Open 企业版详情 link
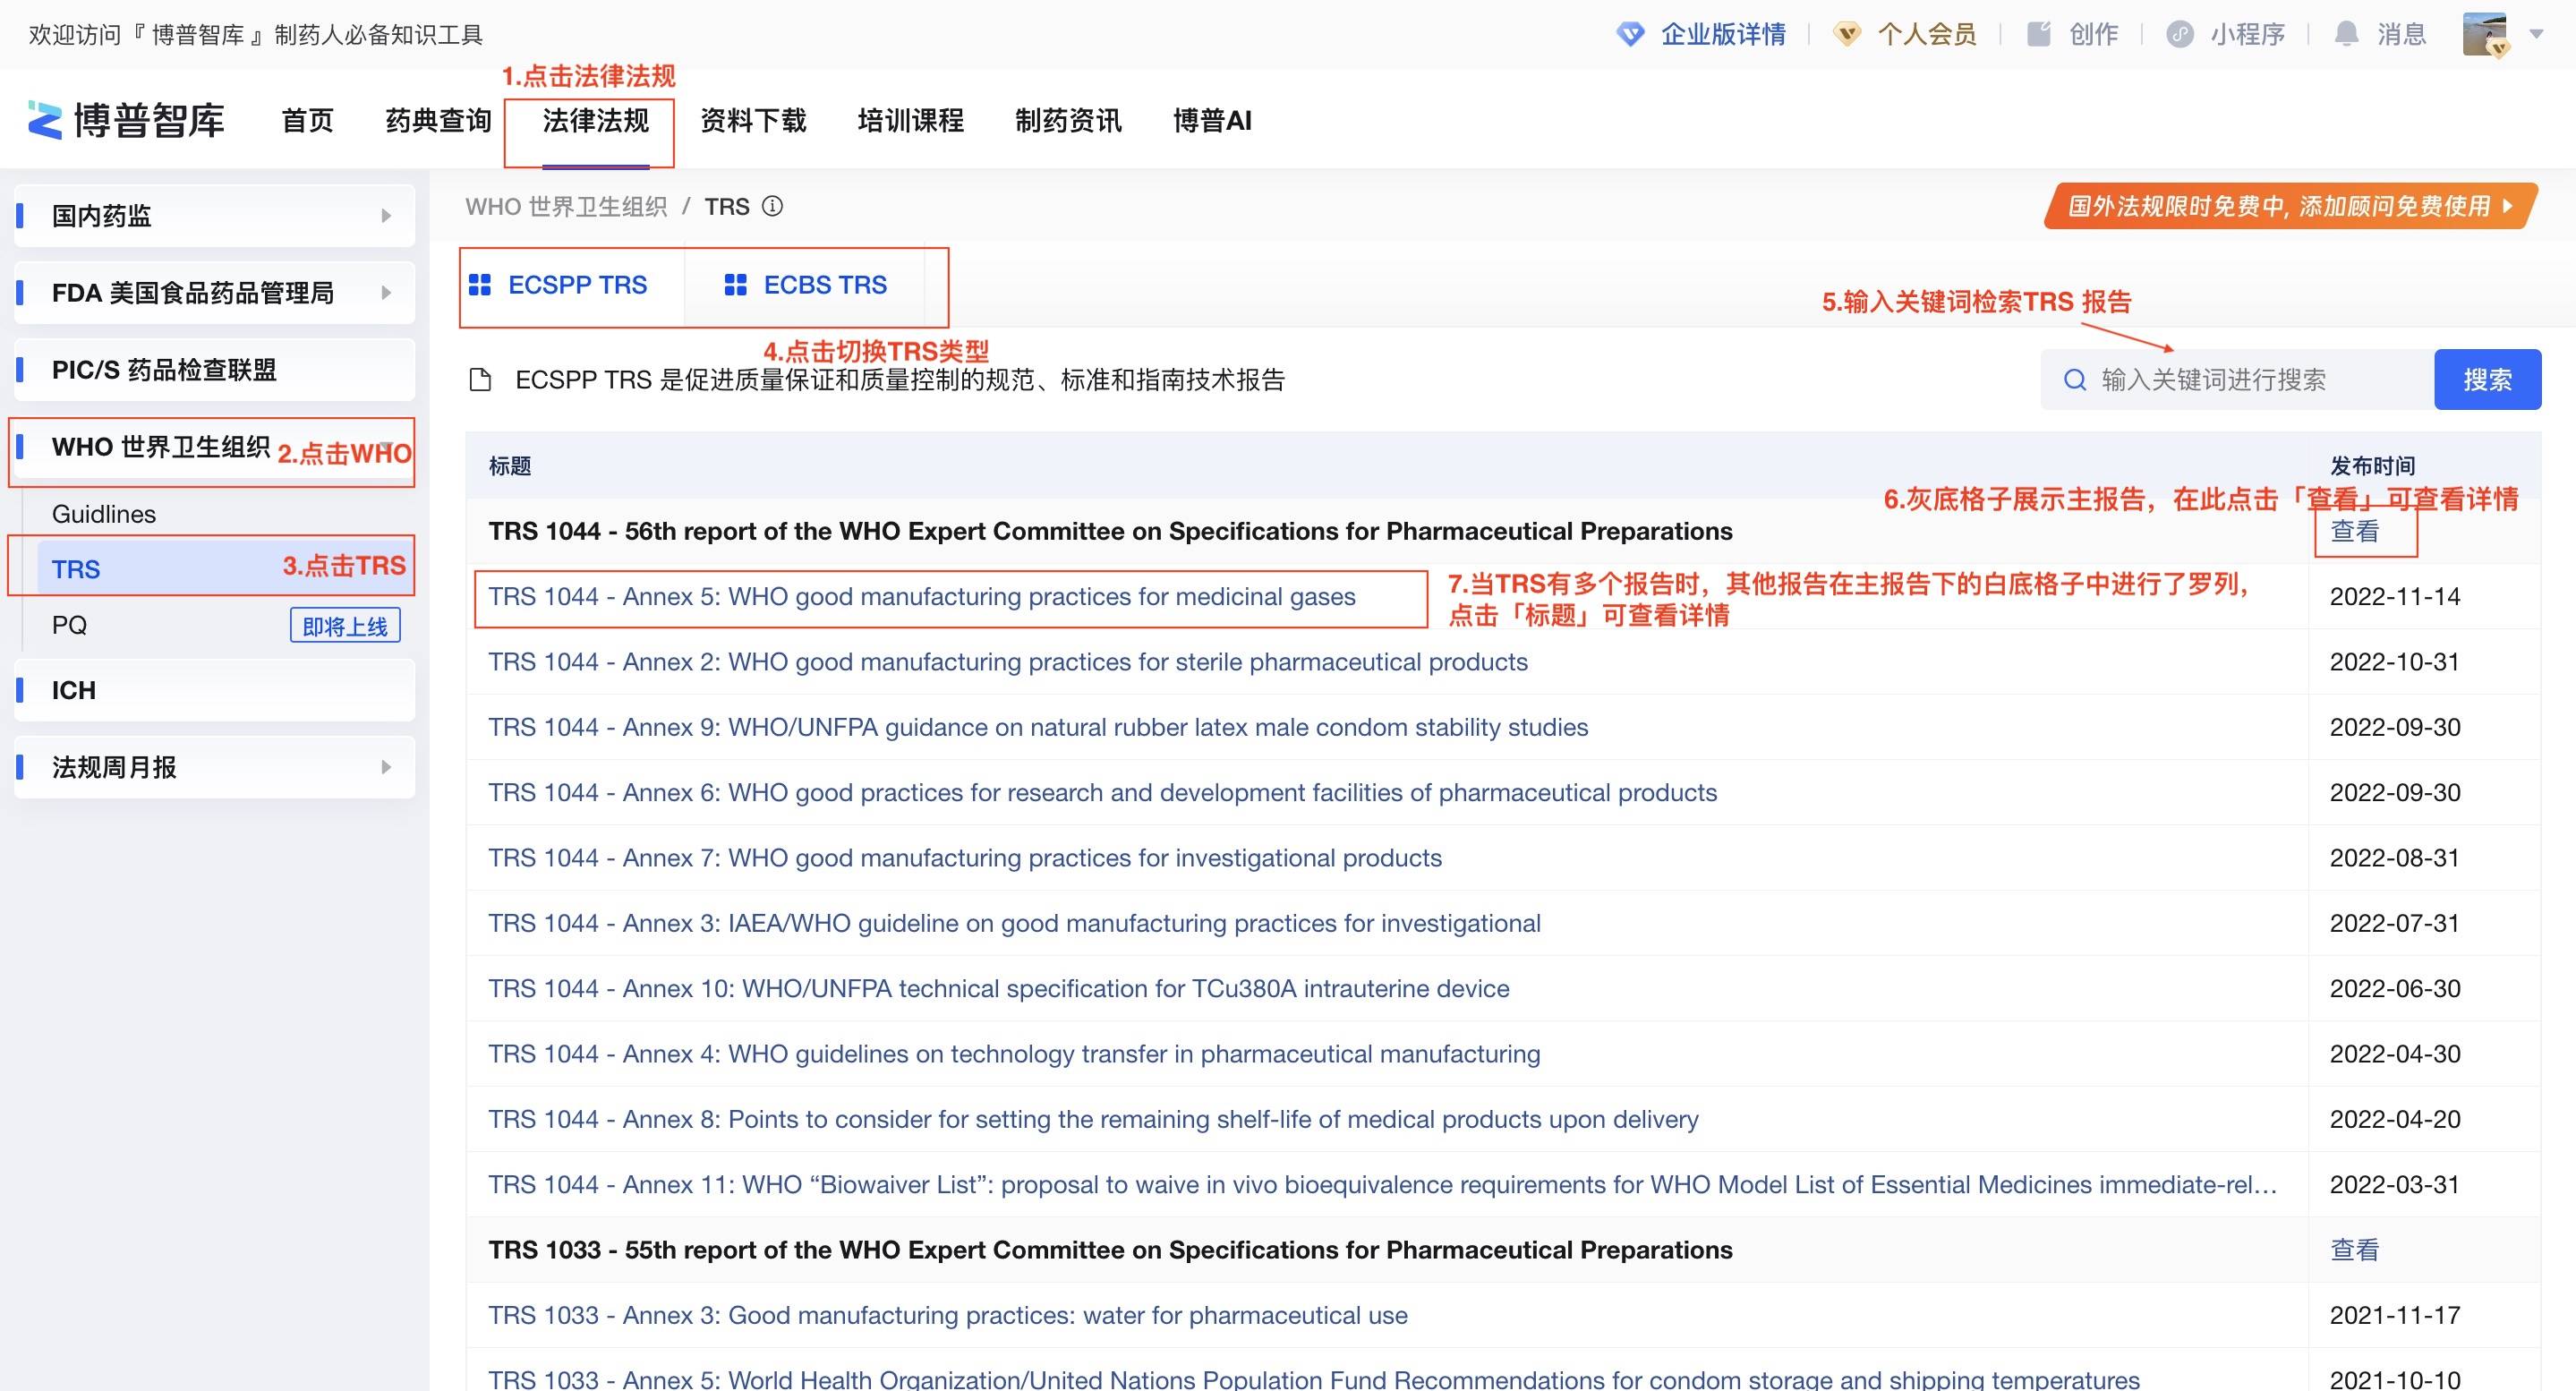 [x=1723, y=35]
